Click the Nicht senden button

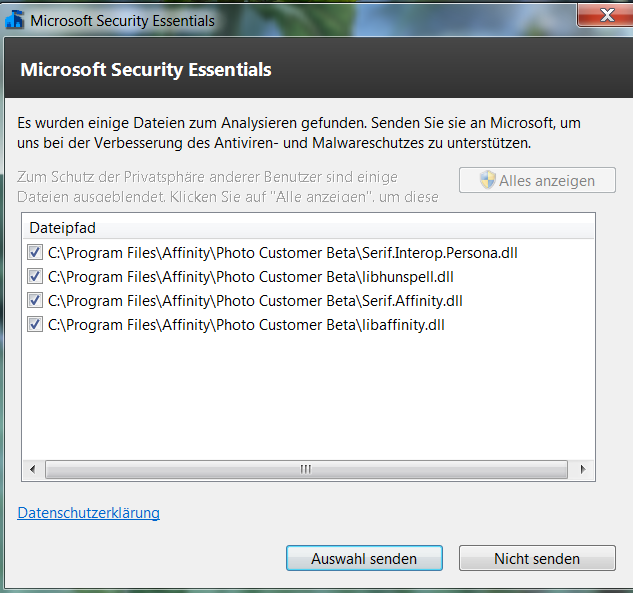click(537, 558)
